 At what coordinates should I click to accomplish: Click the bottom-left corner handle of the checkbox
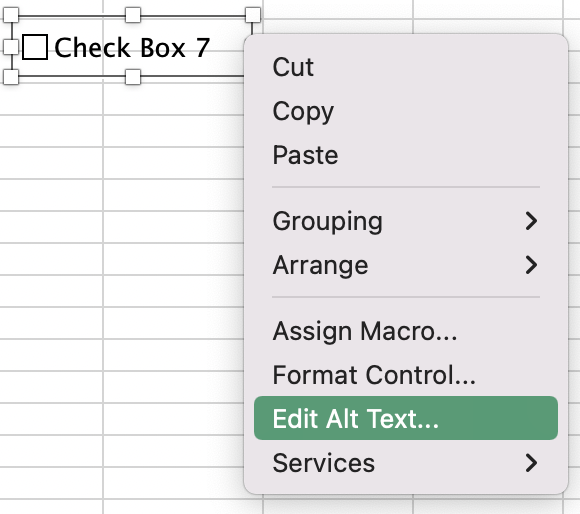tap(11, 77)
